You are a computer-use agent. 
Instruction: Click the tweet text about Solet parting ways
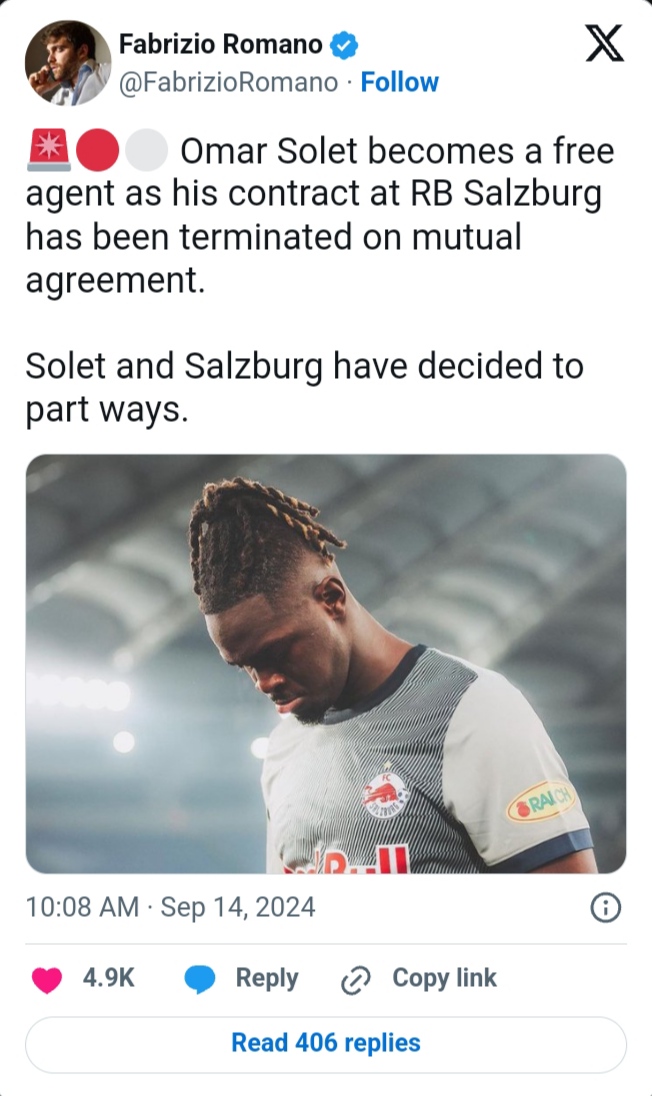point(304,387)
